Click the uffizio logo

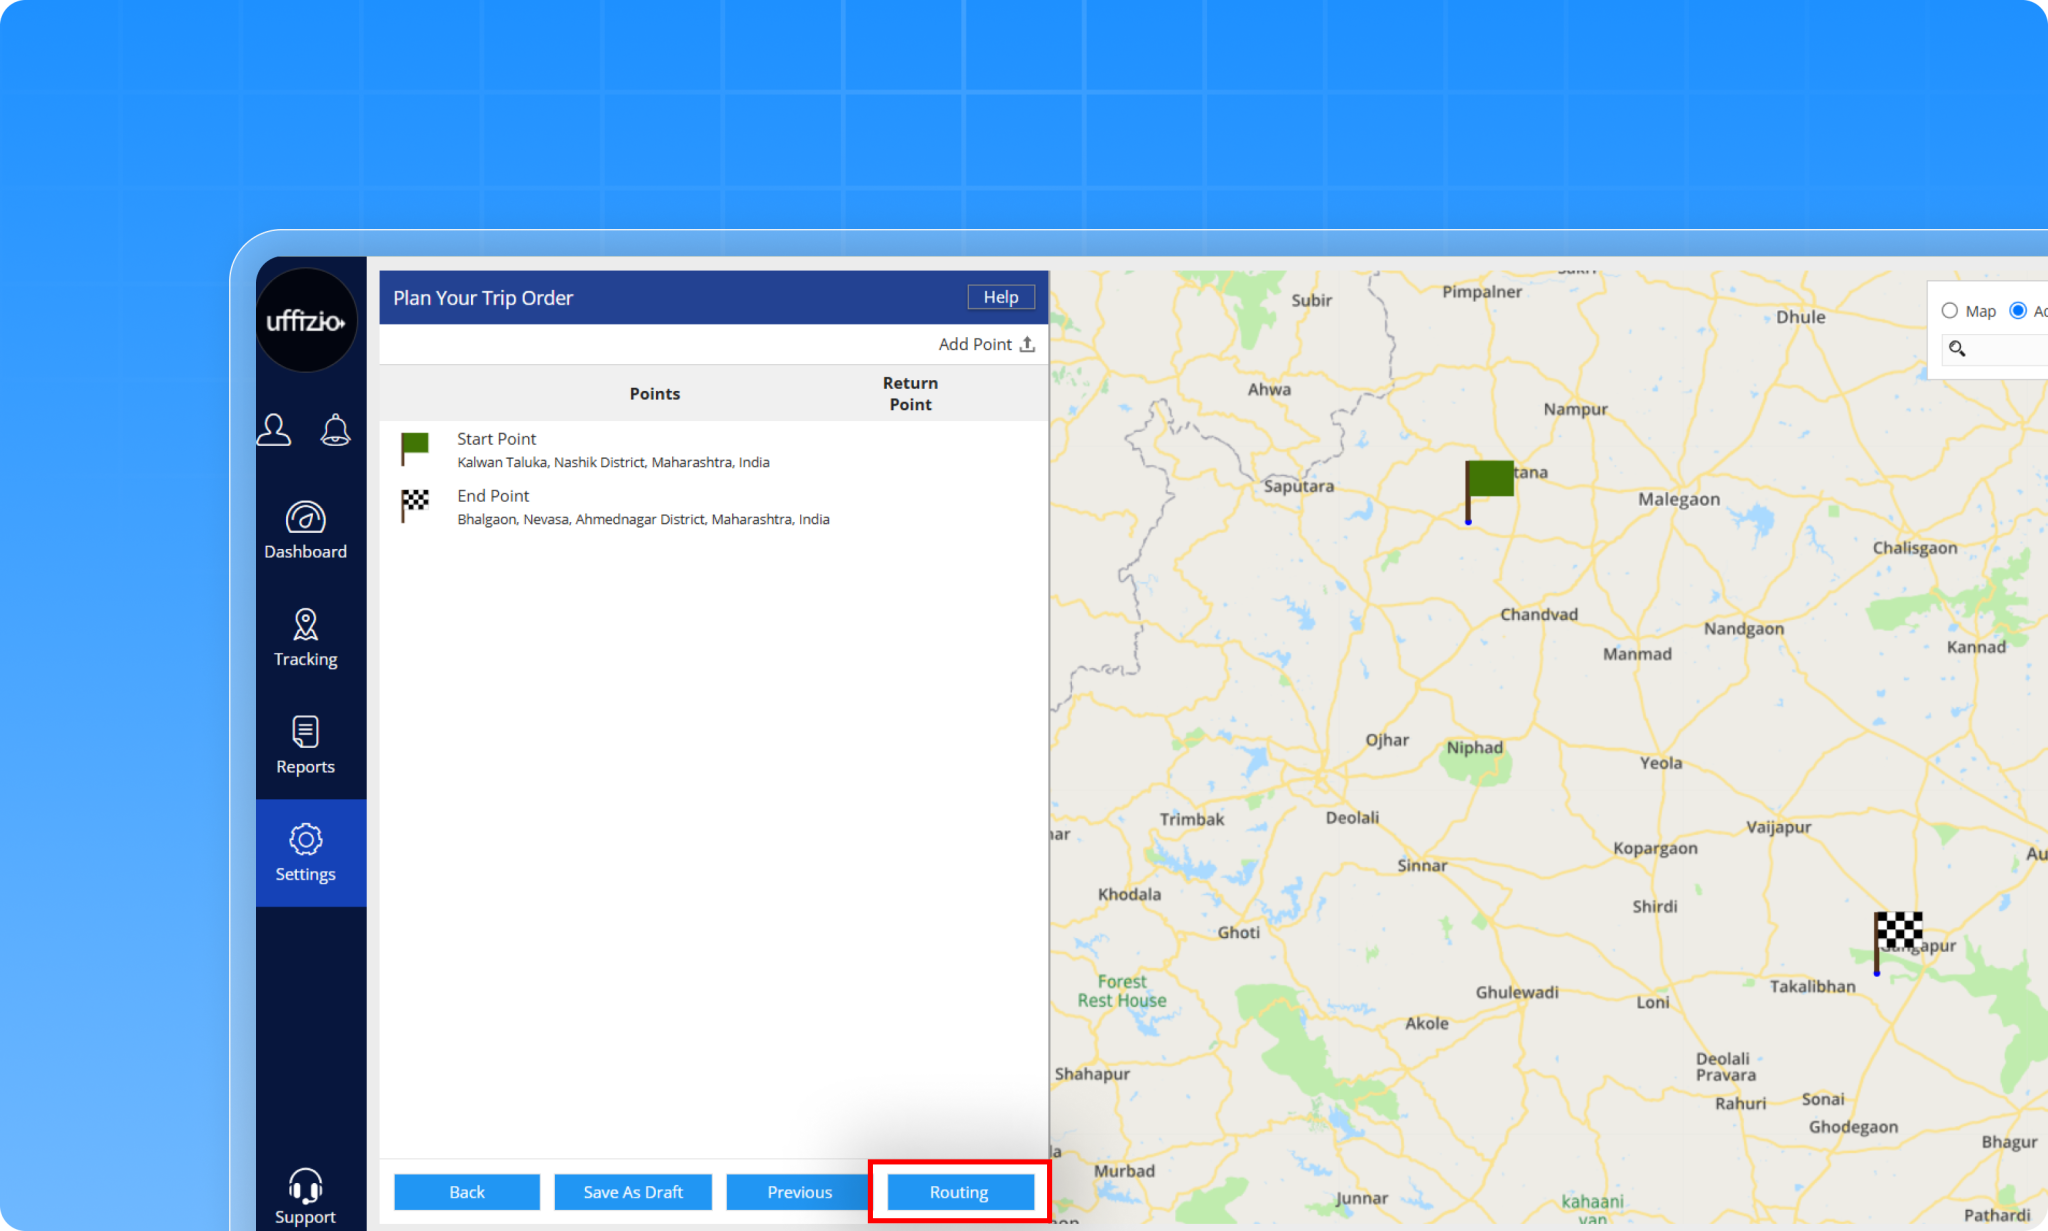click(x=306, y=321)
